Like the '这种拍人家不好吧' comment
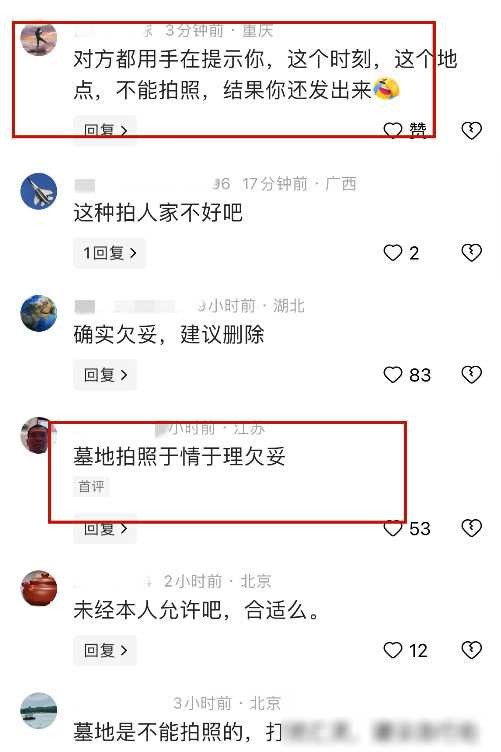501x752 pixels. pyautogui.click(x=393, y=253)
